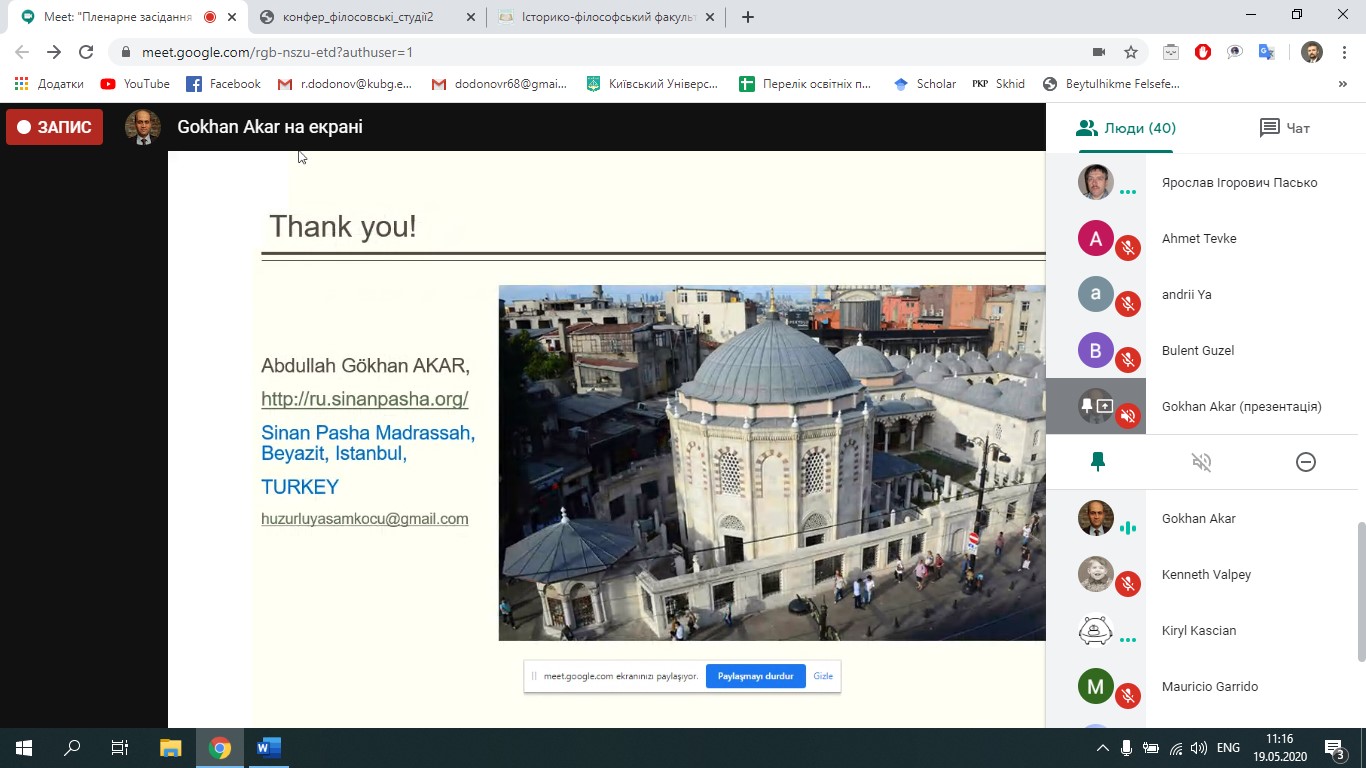Switch to the Люди (40) tab
The height and width of the screenshot is (768, 1366).
tap(1125, 128)
